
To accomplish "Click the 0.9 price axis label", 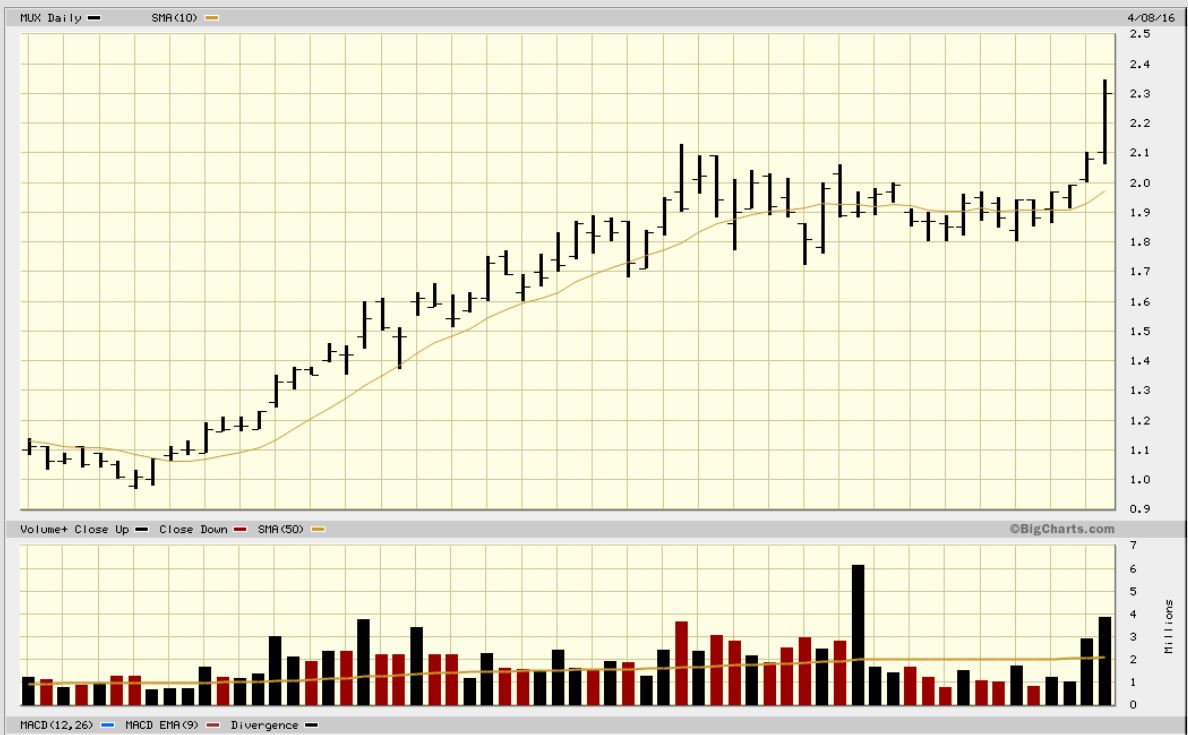I will [1140, 509].
